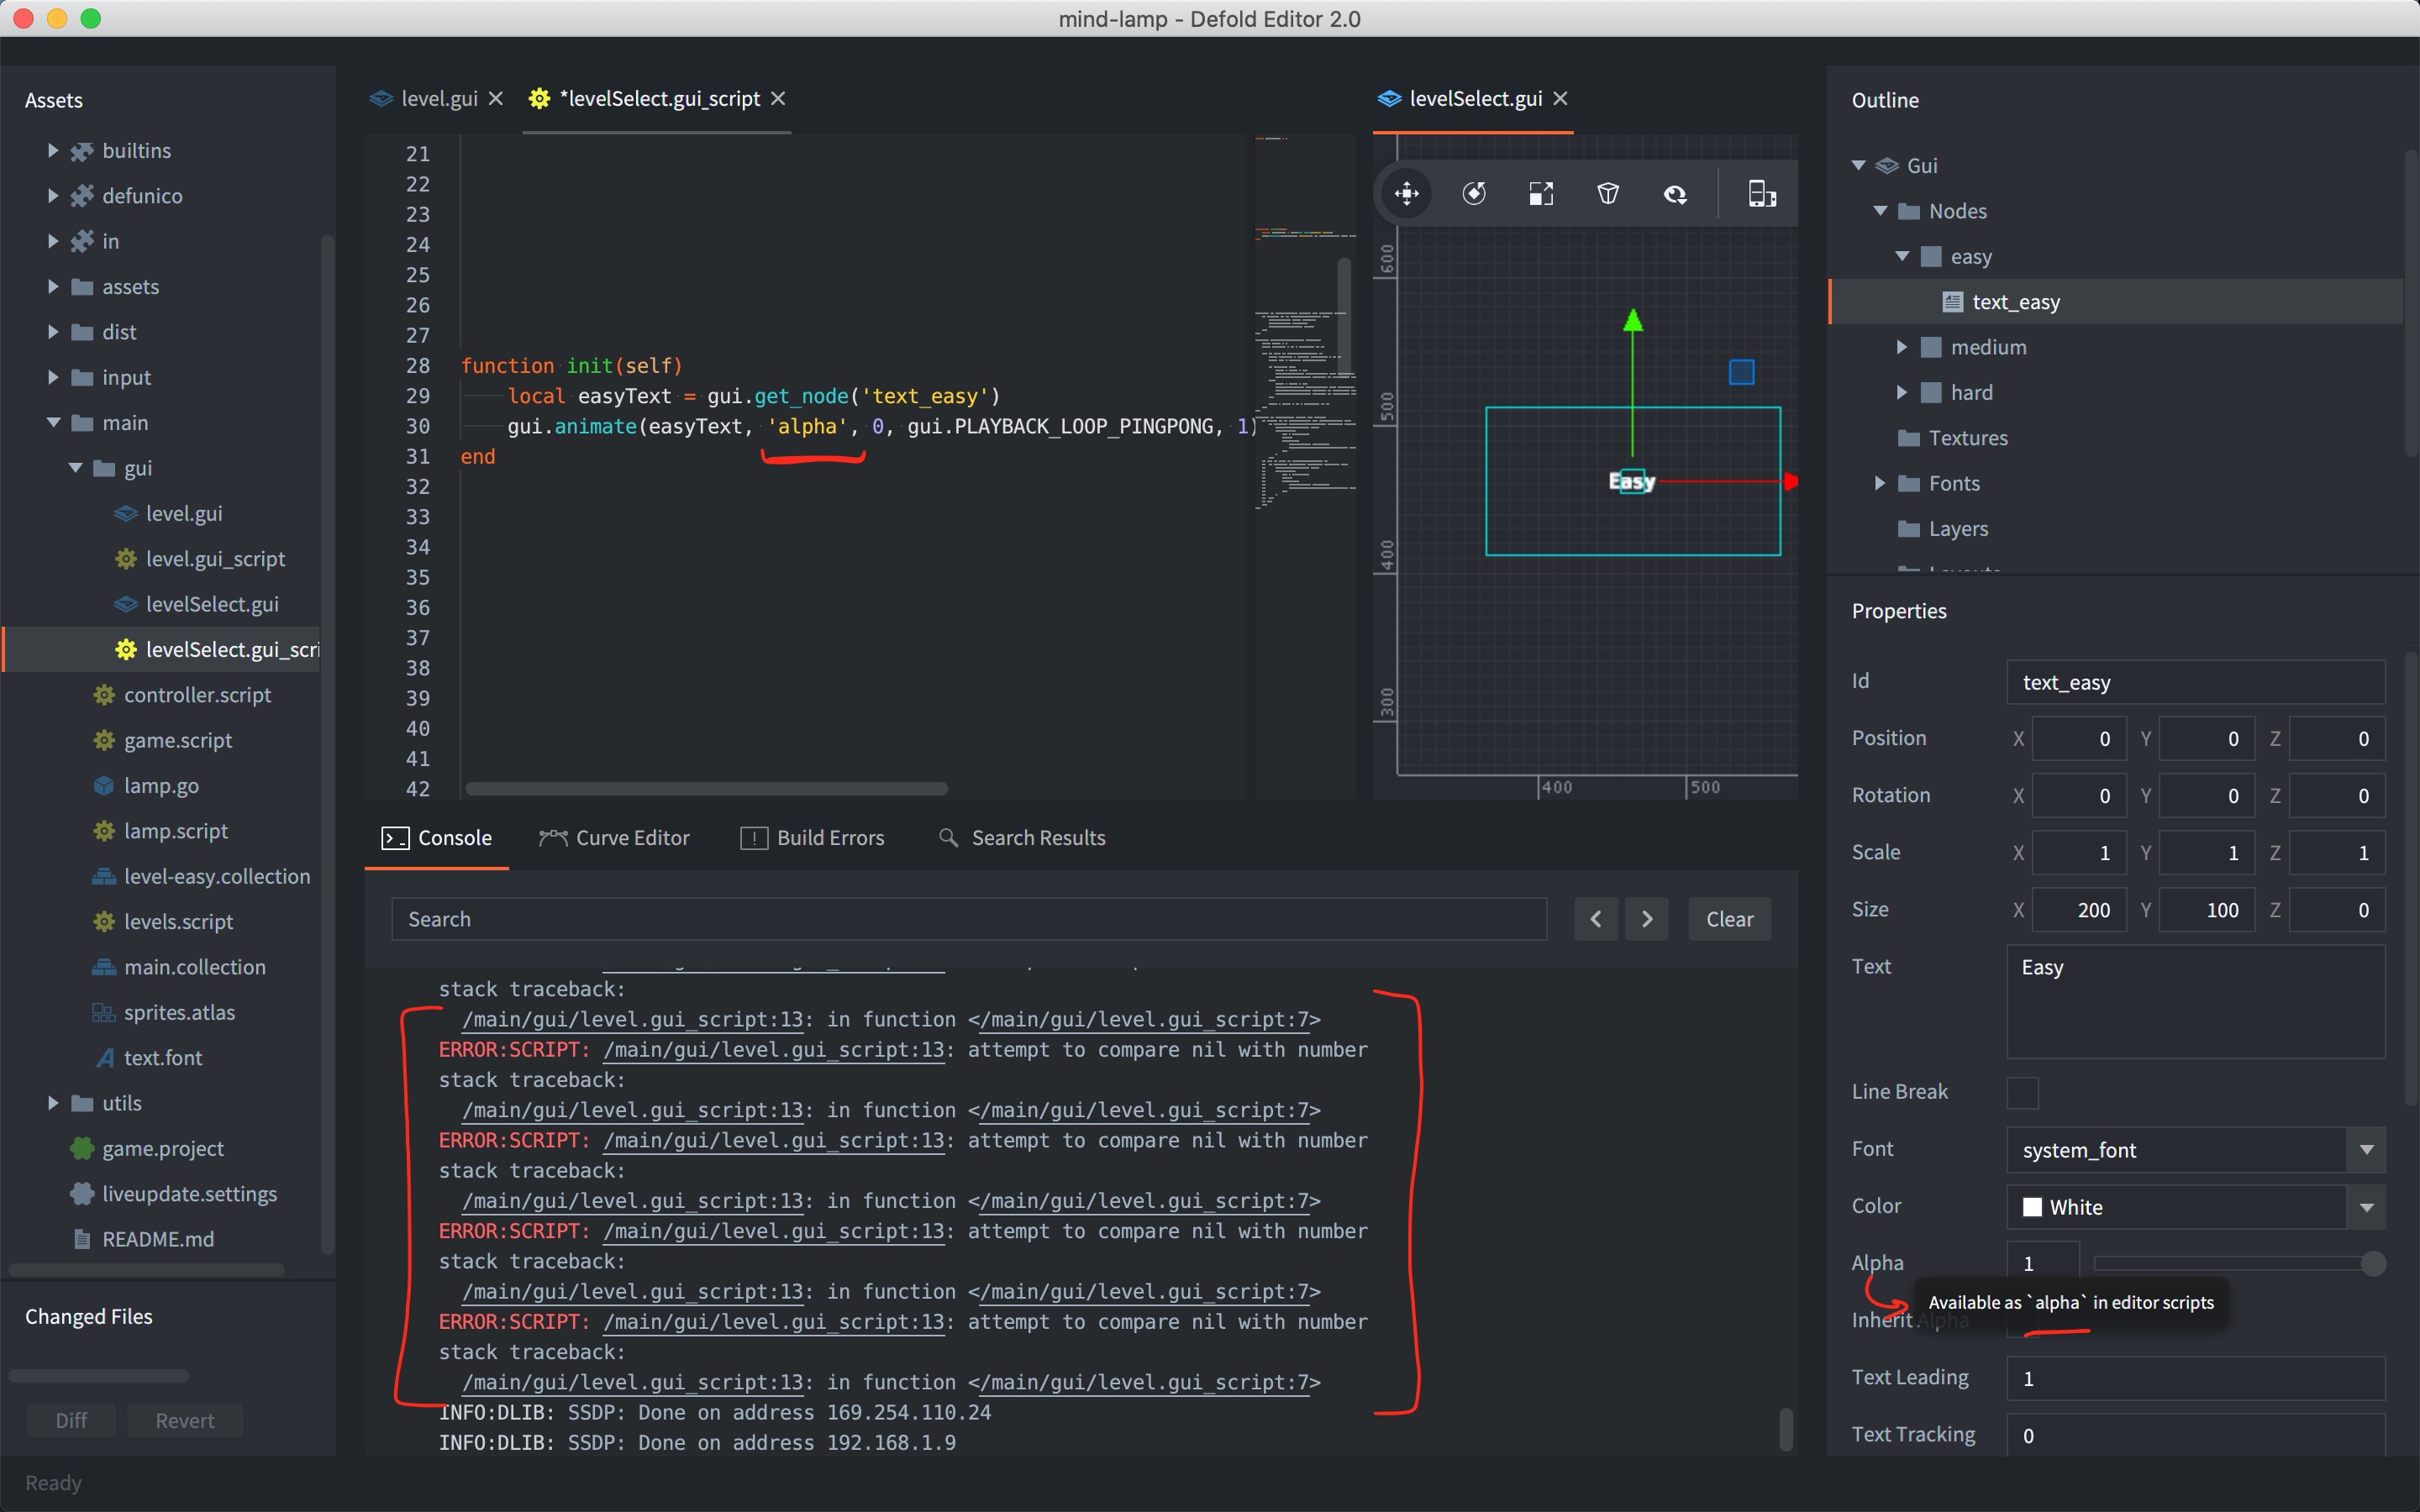Click the Curve Editor icon

click(x=553, y=838)
